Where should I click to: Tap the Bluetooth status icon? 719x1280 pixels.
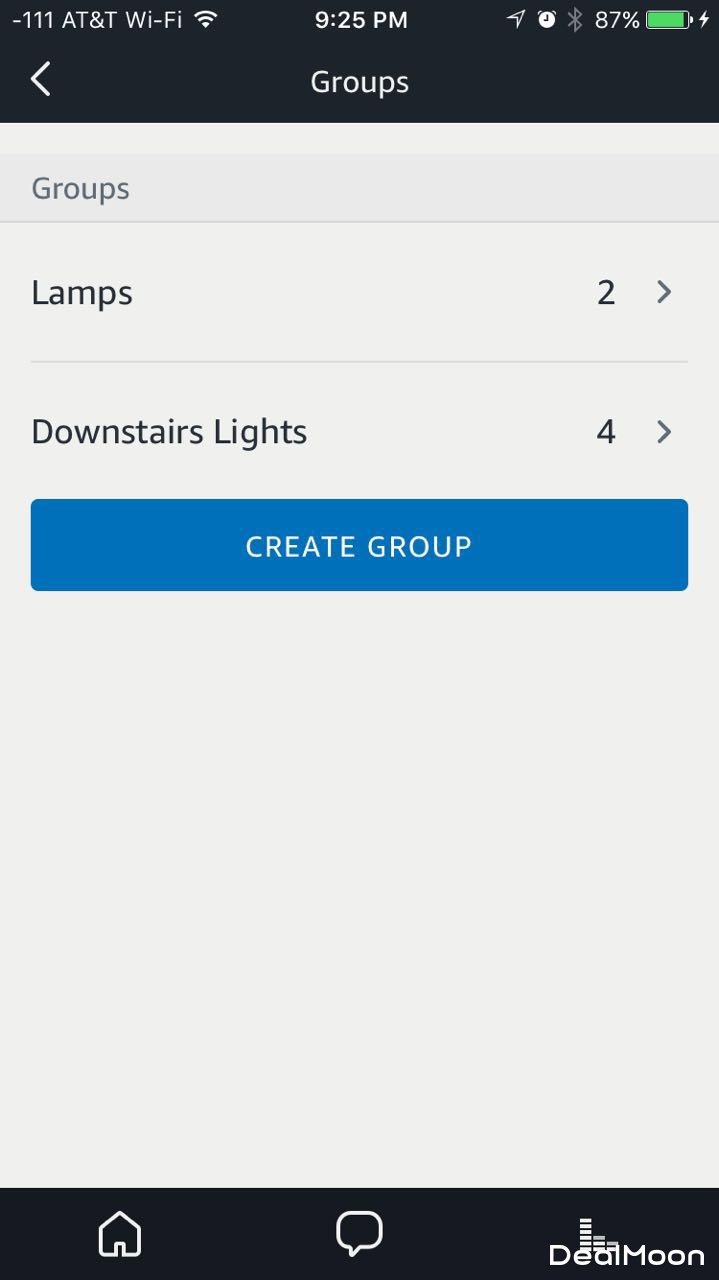point(575,19)
